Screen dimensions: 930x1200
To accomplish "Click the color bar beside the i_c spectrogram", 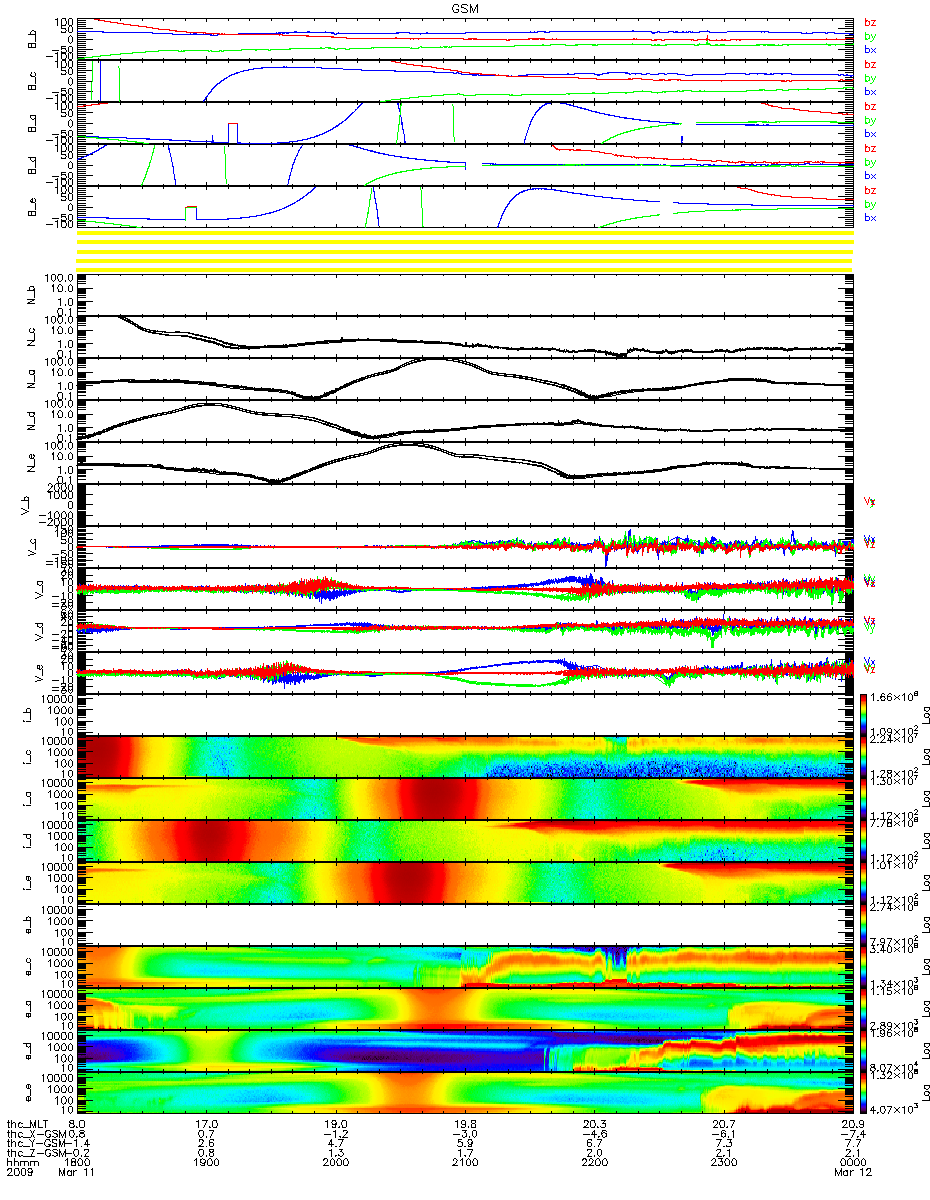I will click(865, 756).
